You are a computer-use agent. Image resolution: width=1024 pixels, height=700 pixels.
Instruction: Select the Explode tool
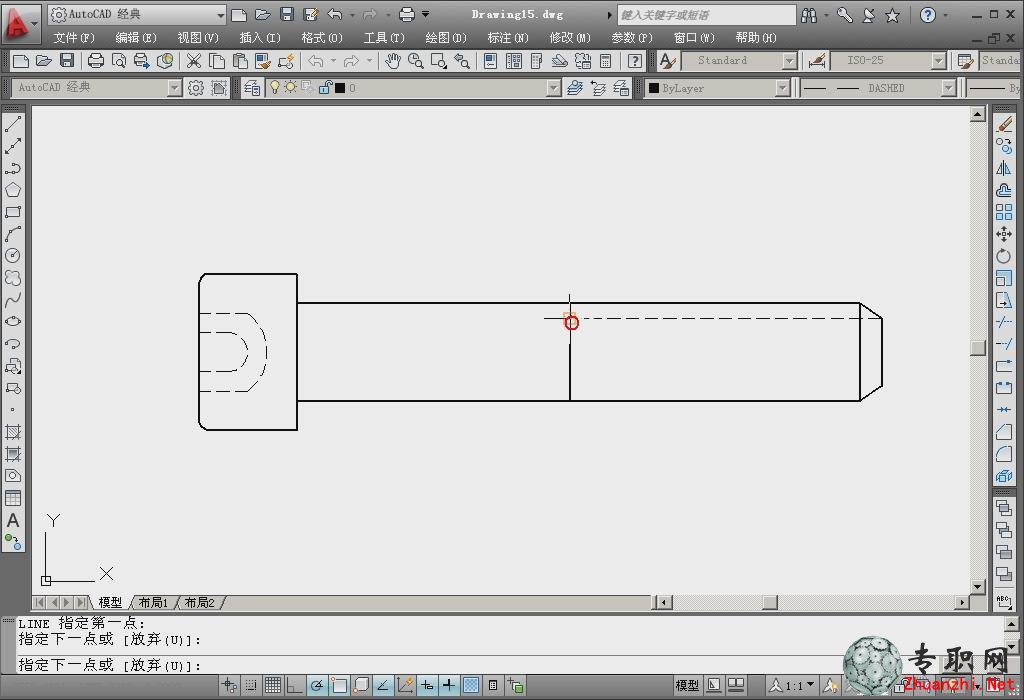1004,476
